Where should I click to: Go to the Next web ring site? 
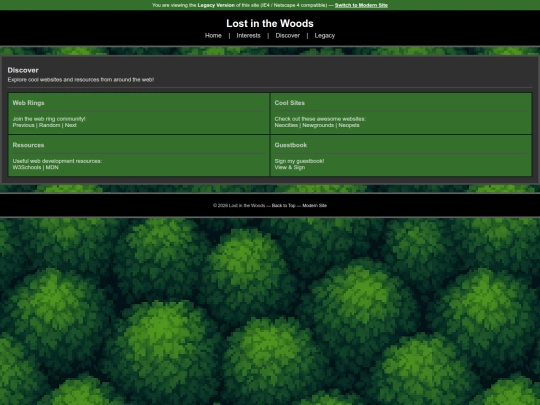click(71, 125)
